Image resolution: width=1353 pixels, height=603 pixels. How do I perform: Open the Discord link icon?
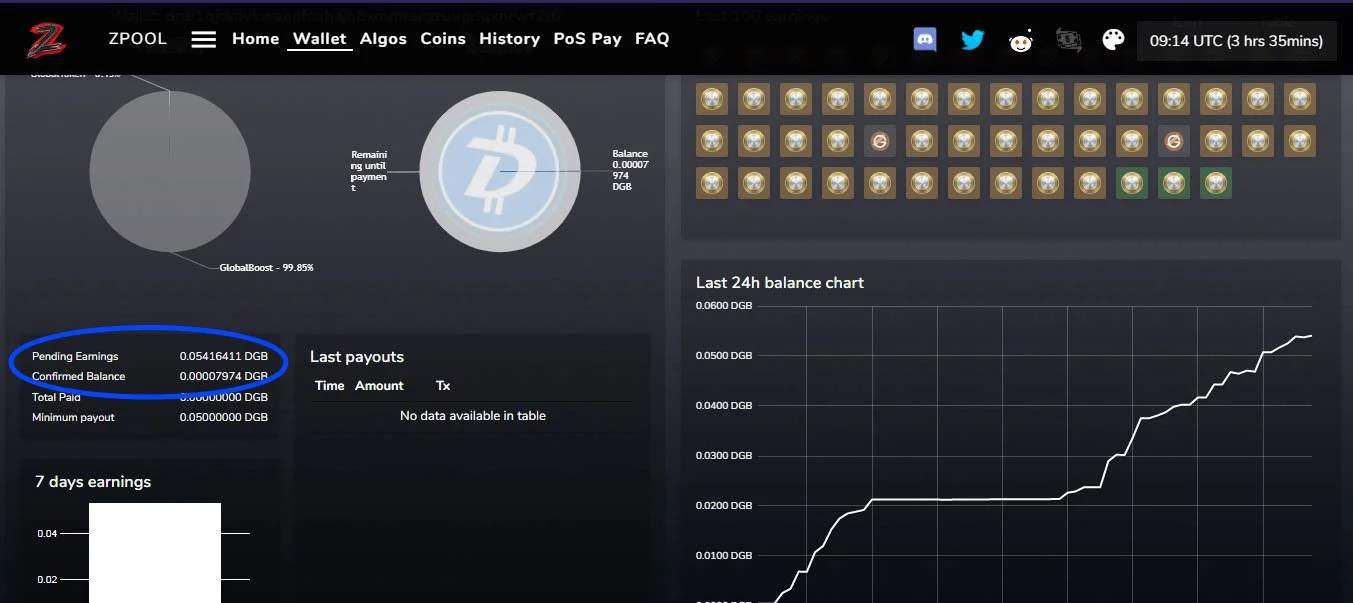[x=925, y=39]
